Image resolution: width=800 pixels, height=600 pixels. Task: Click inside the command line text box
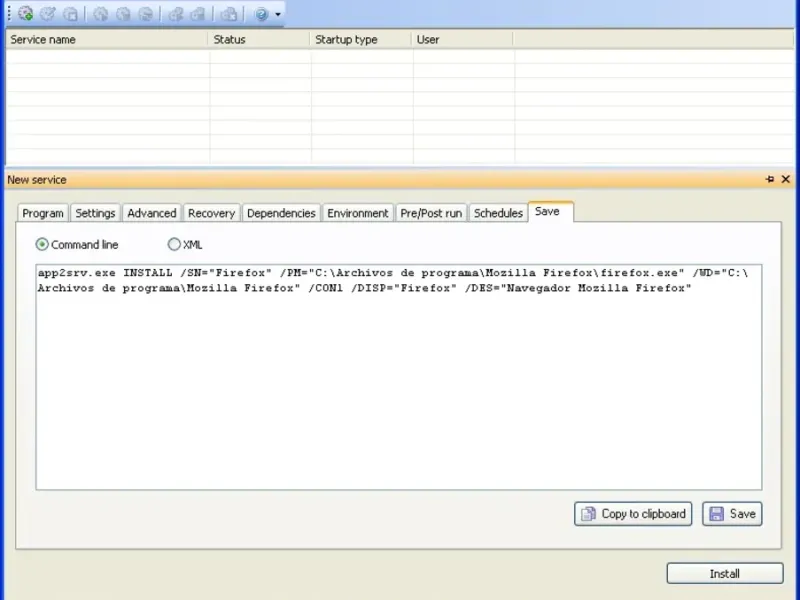(399, 377)
